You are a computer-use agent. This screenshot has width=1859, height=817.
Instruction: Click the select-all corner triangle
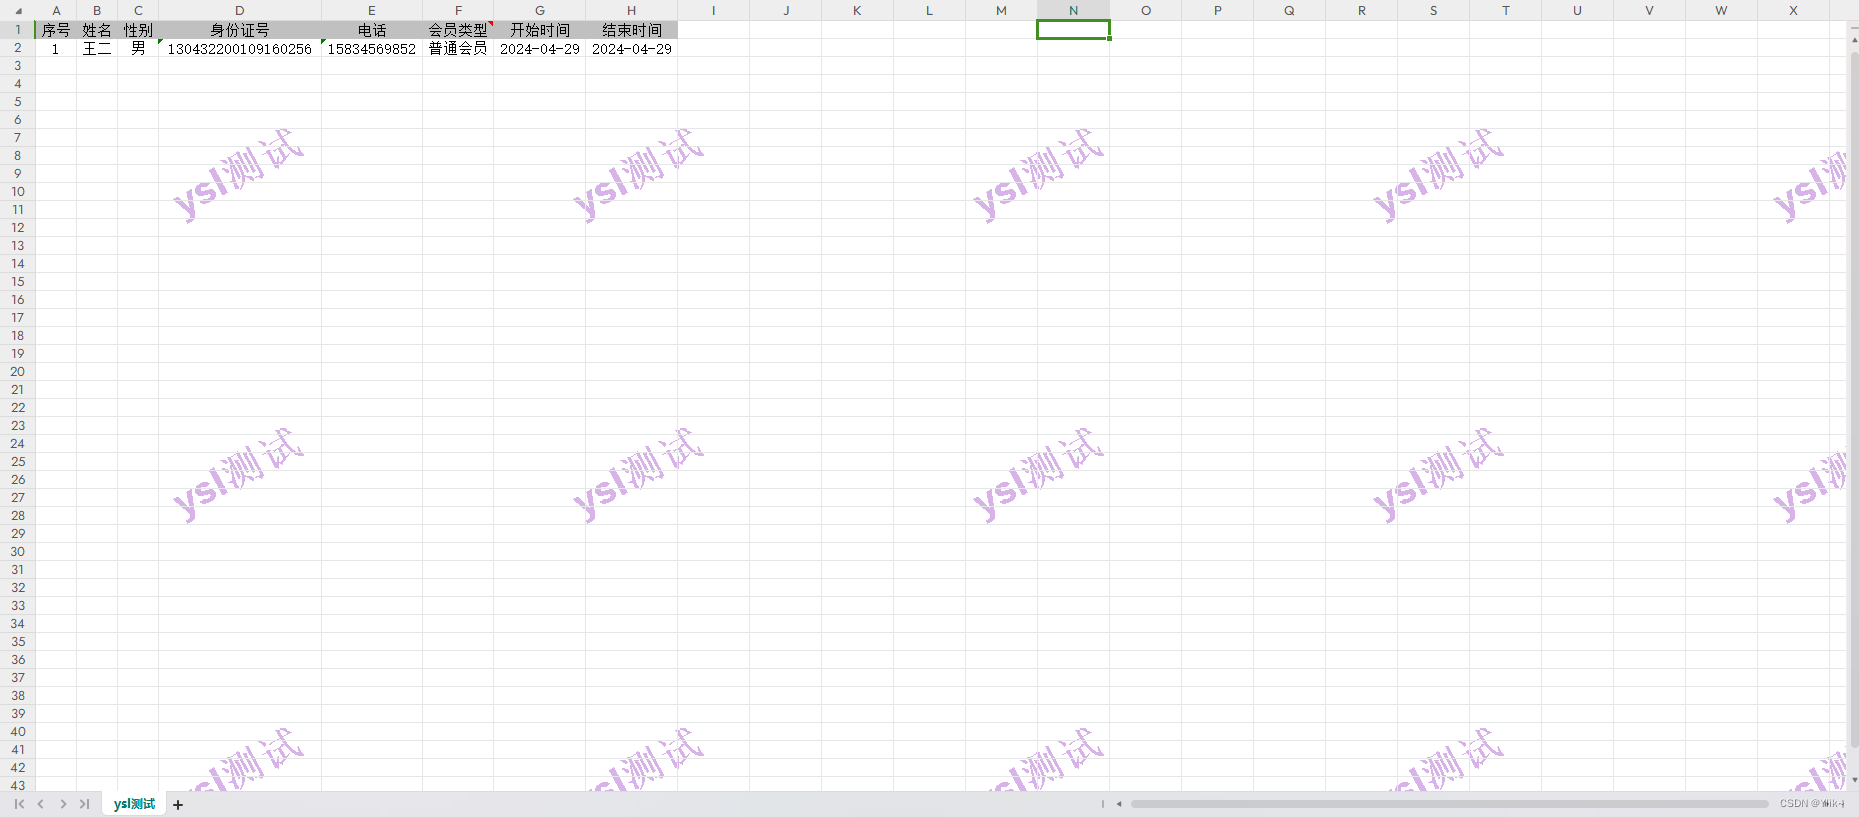coord(18,10)
